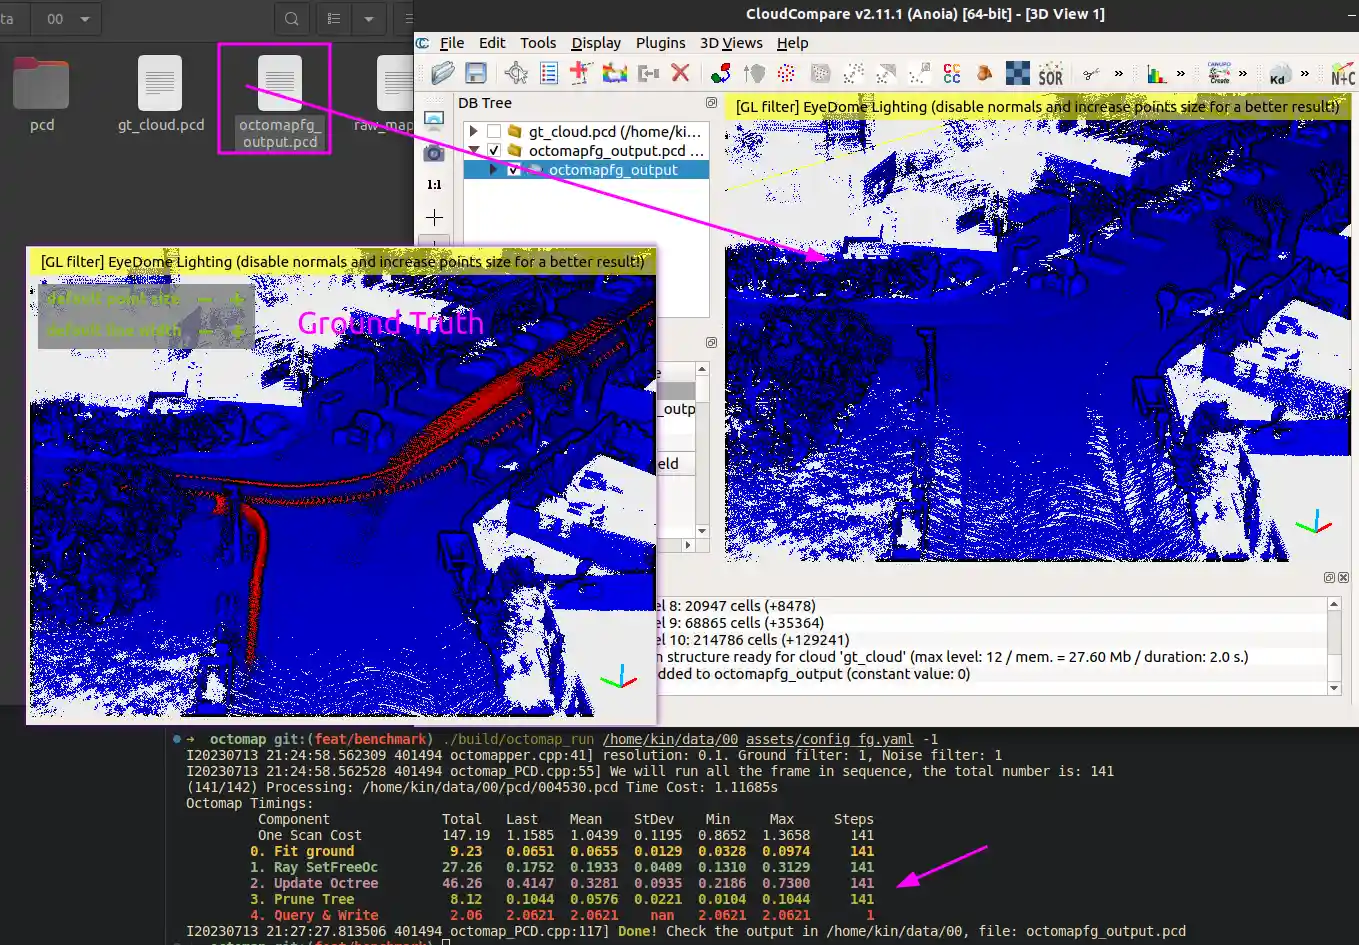Enable the gt_cloud.pcd checkbox

click(494, 132)
